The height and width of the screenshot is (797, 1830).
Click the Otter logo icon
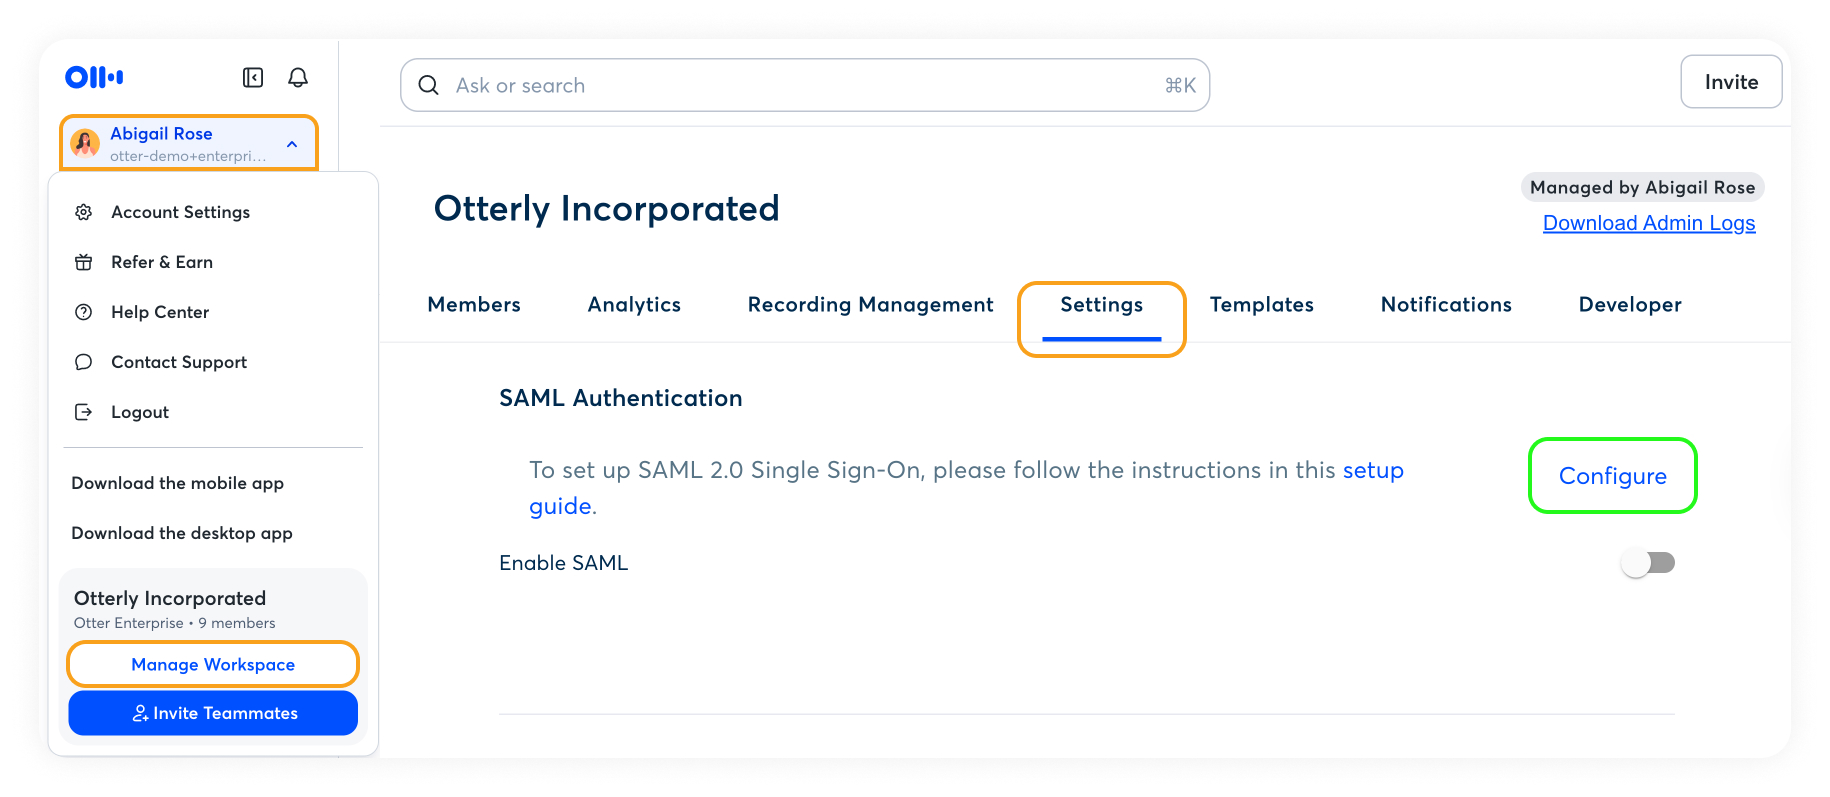point(94,77)
